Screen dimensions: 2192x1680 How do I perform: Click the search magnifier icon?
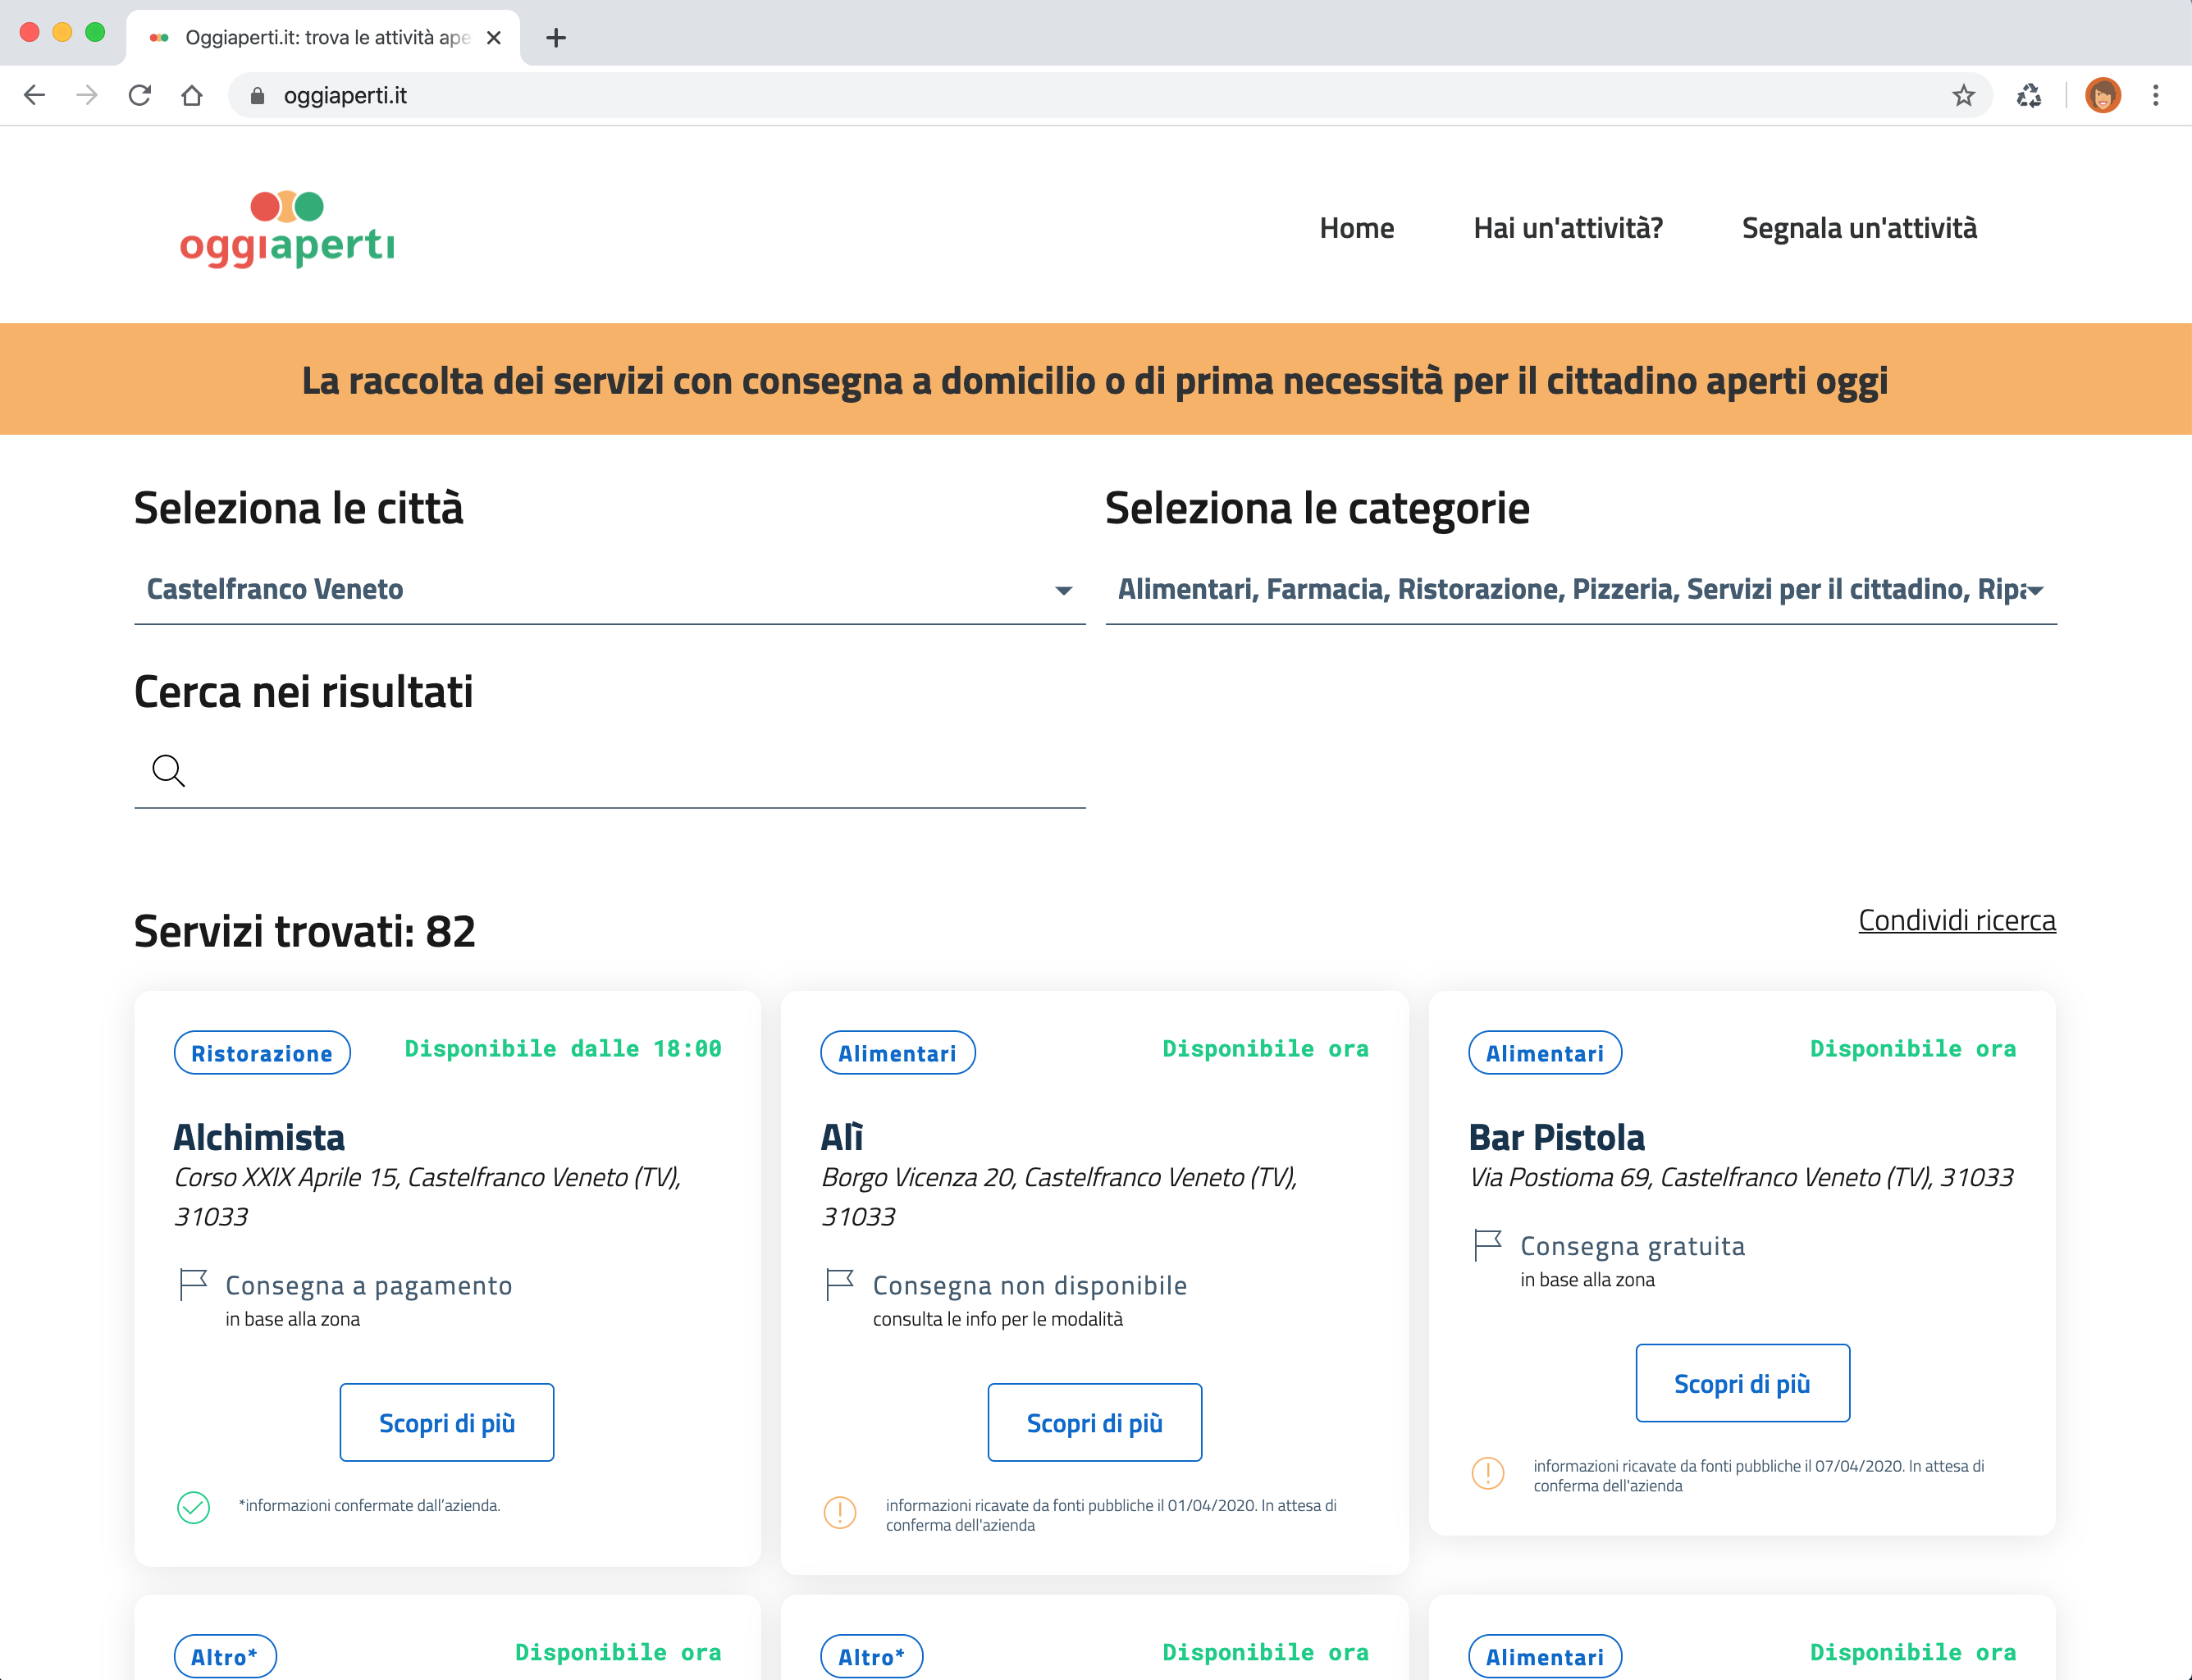pyautogui.click(x=168, y=771)
